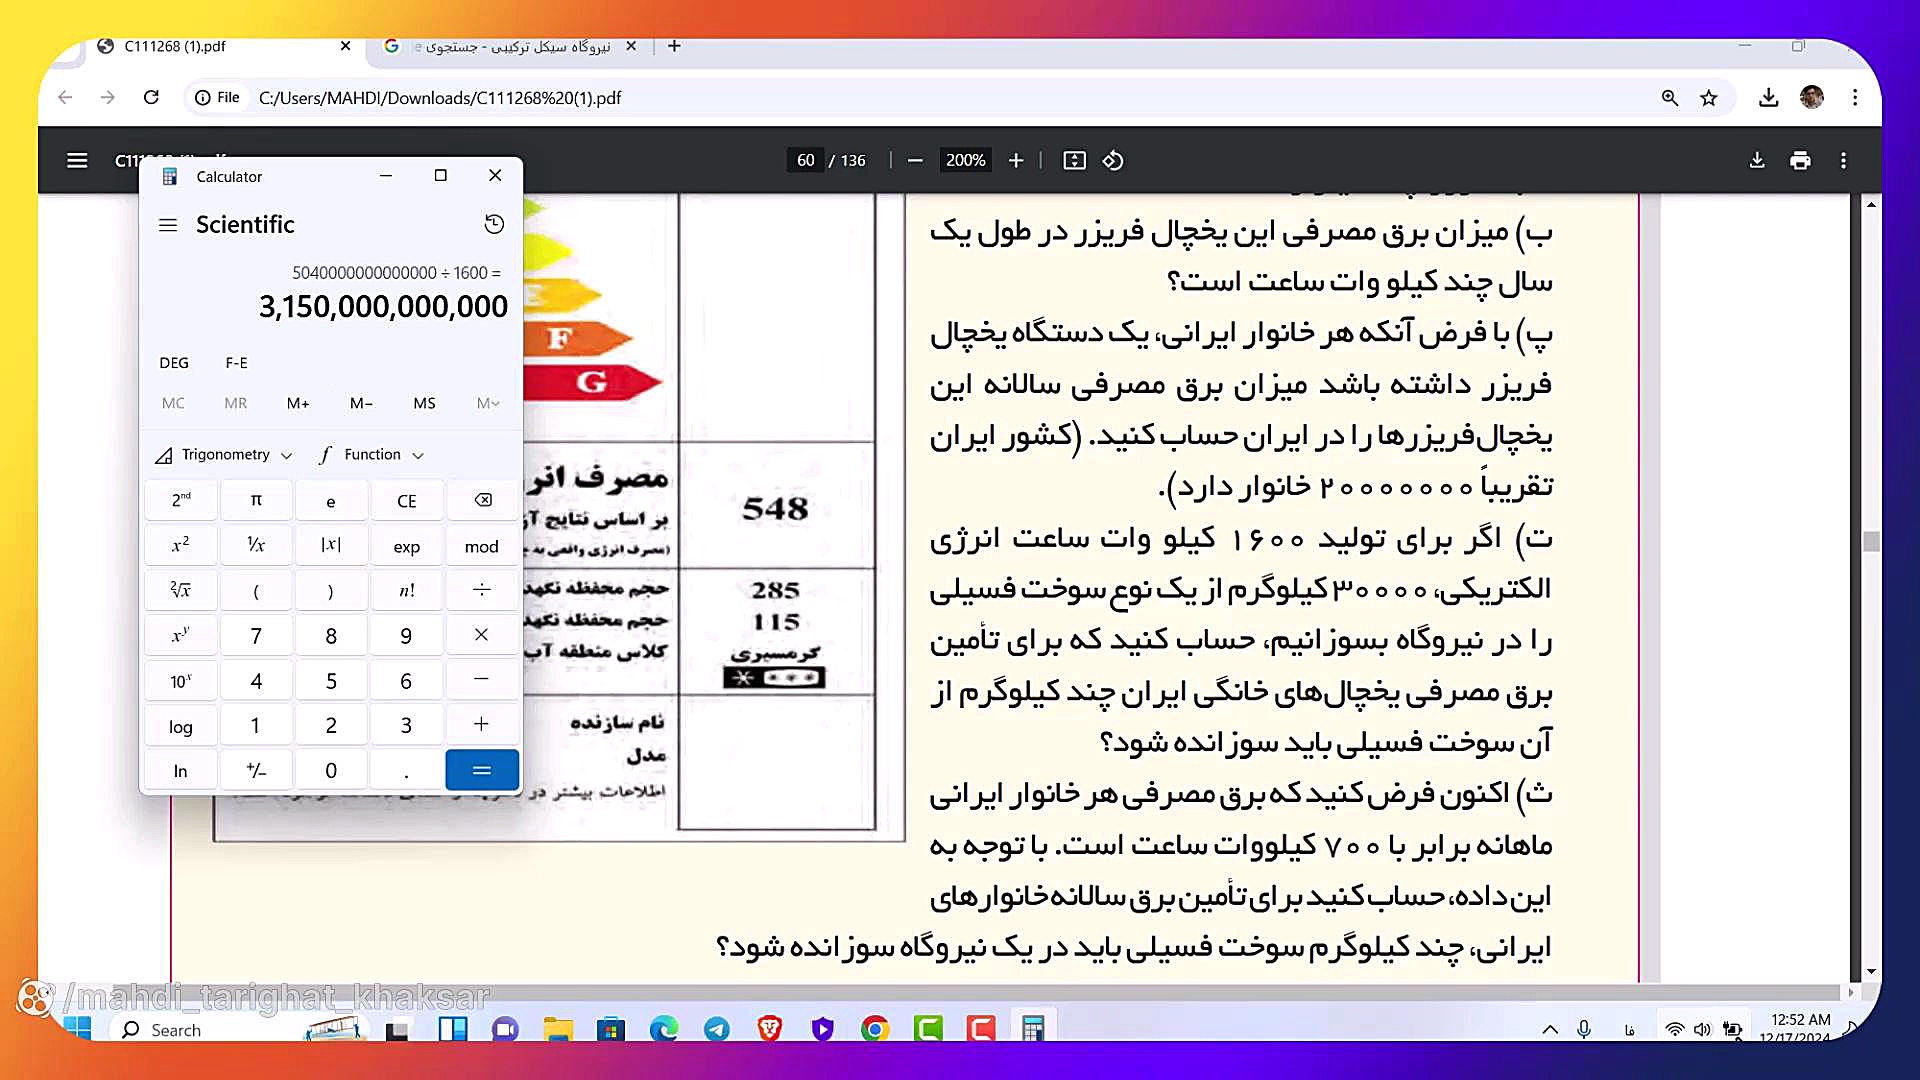Viewport: 1920px width, 1080px height.
Task: Download the PDF from viewer toolbar
Action: pos(1757,160)
